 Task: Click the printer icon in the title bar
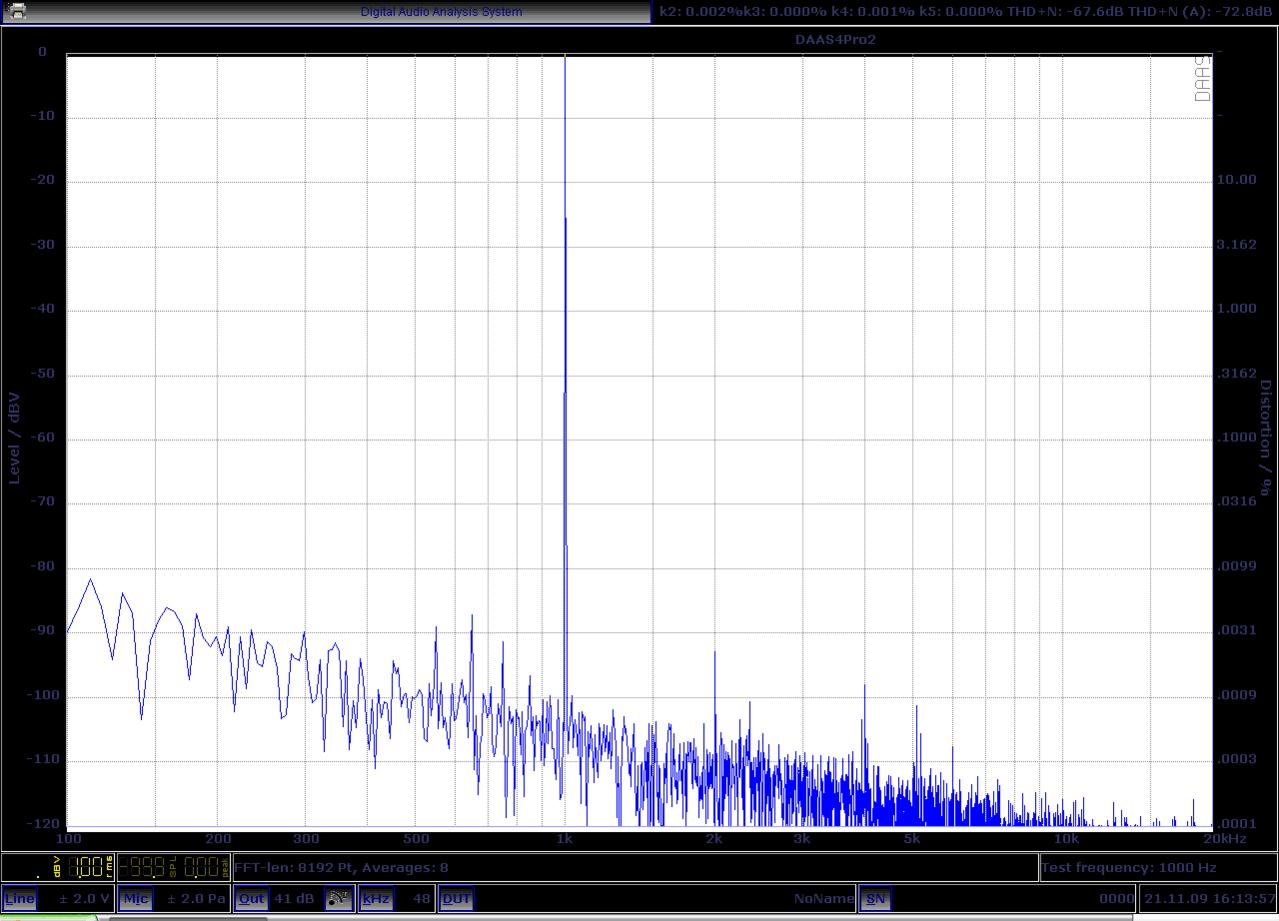pyautogui.click(x=18, y=12)
